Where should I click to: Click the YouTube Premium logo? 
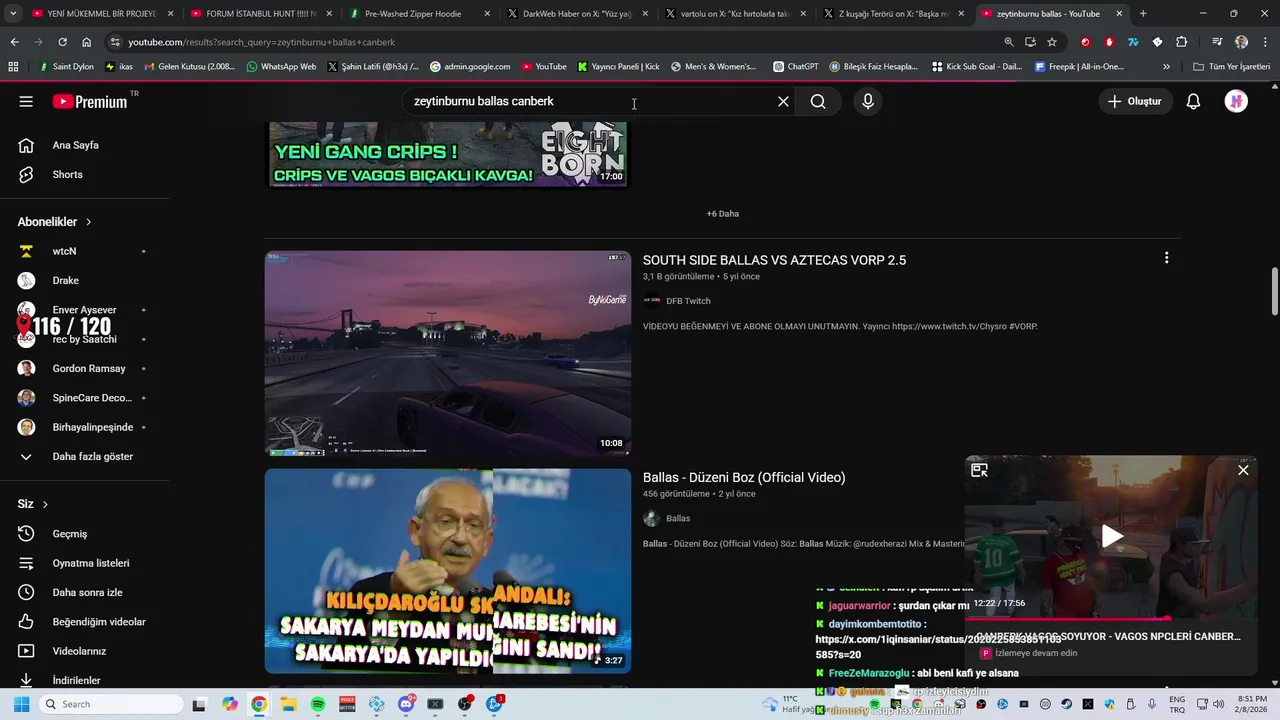(x=92, y=101)
